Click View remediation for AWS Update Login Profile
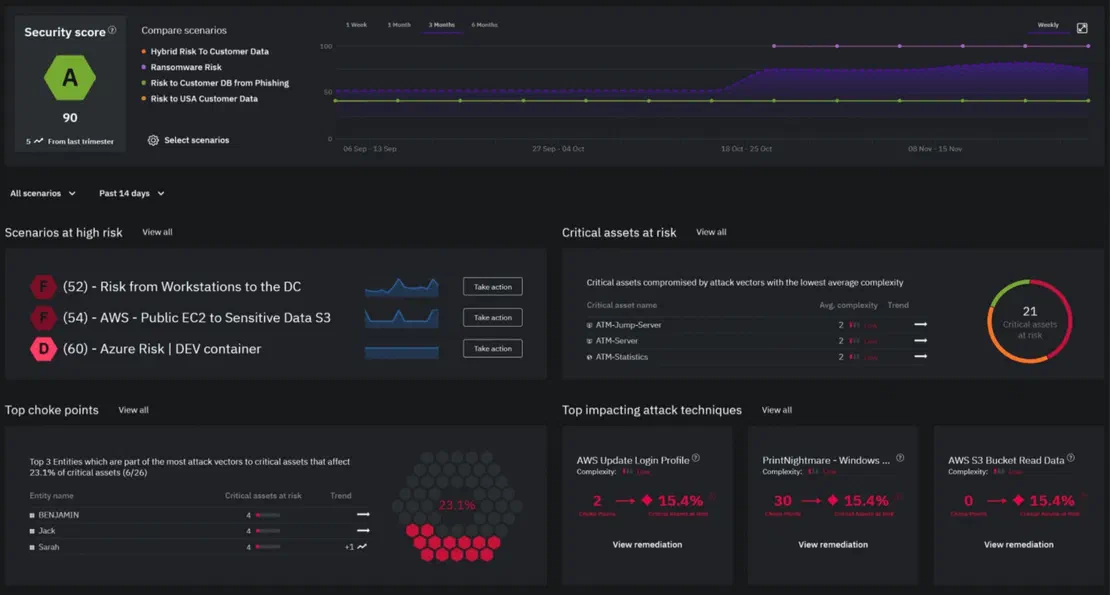The width and height of the screenshot is (1110, 595). [647, 545]
